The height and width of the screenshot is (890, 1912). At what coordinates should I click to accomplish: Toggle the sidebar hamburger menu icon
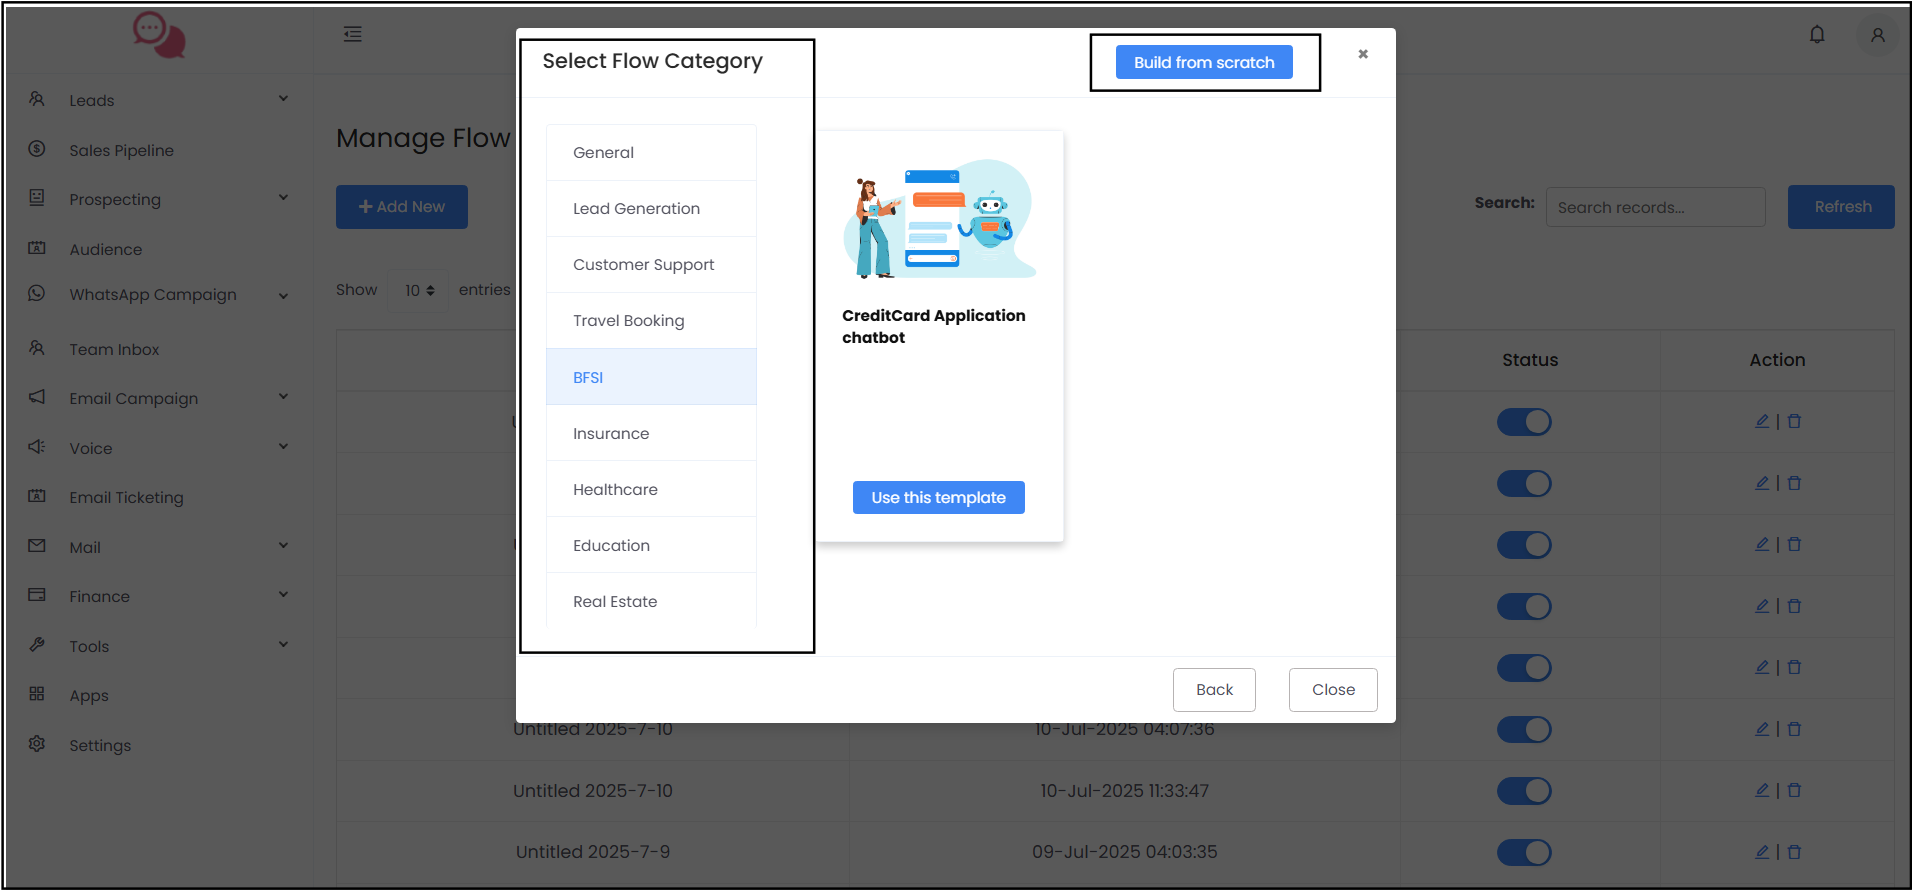click(x=353, y=35)
